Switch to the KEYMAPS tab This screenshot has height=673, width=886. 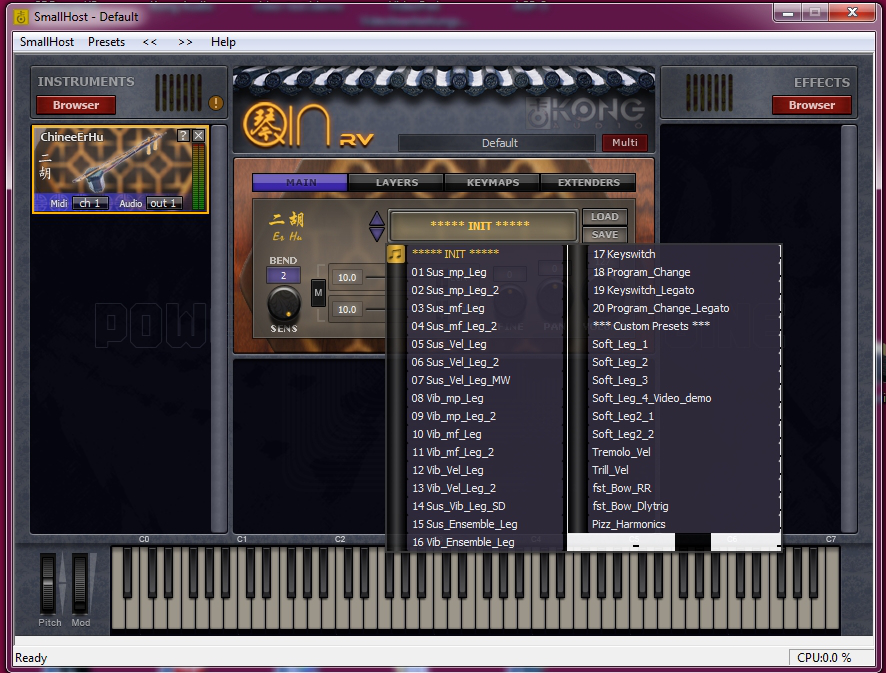coord(493,183)
